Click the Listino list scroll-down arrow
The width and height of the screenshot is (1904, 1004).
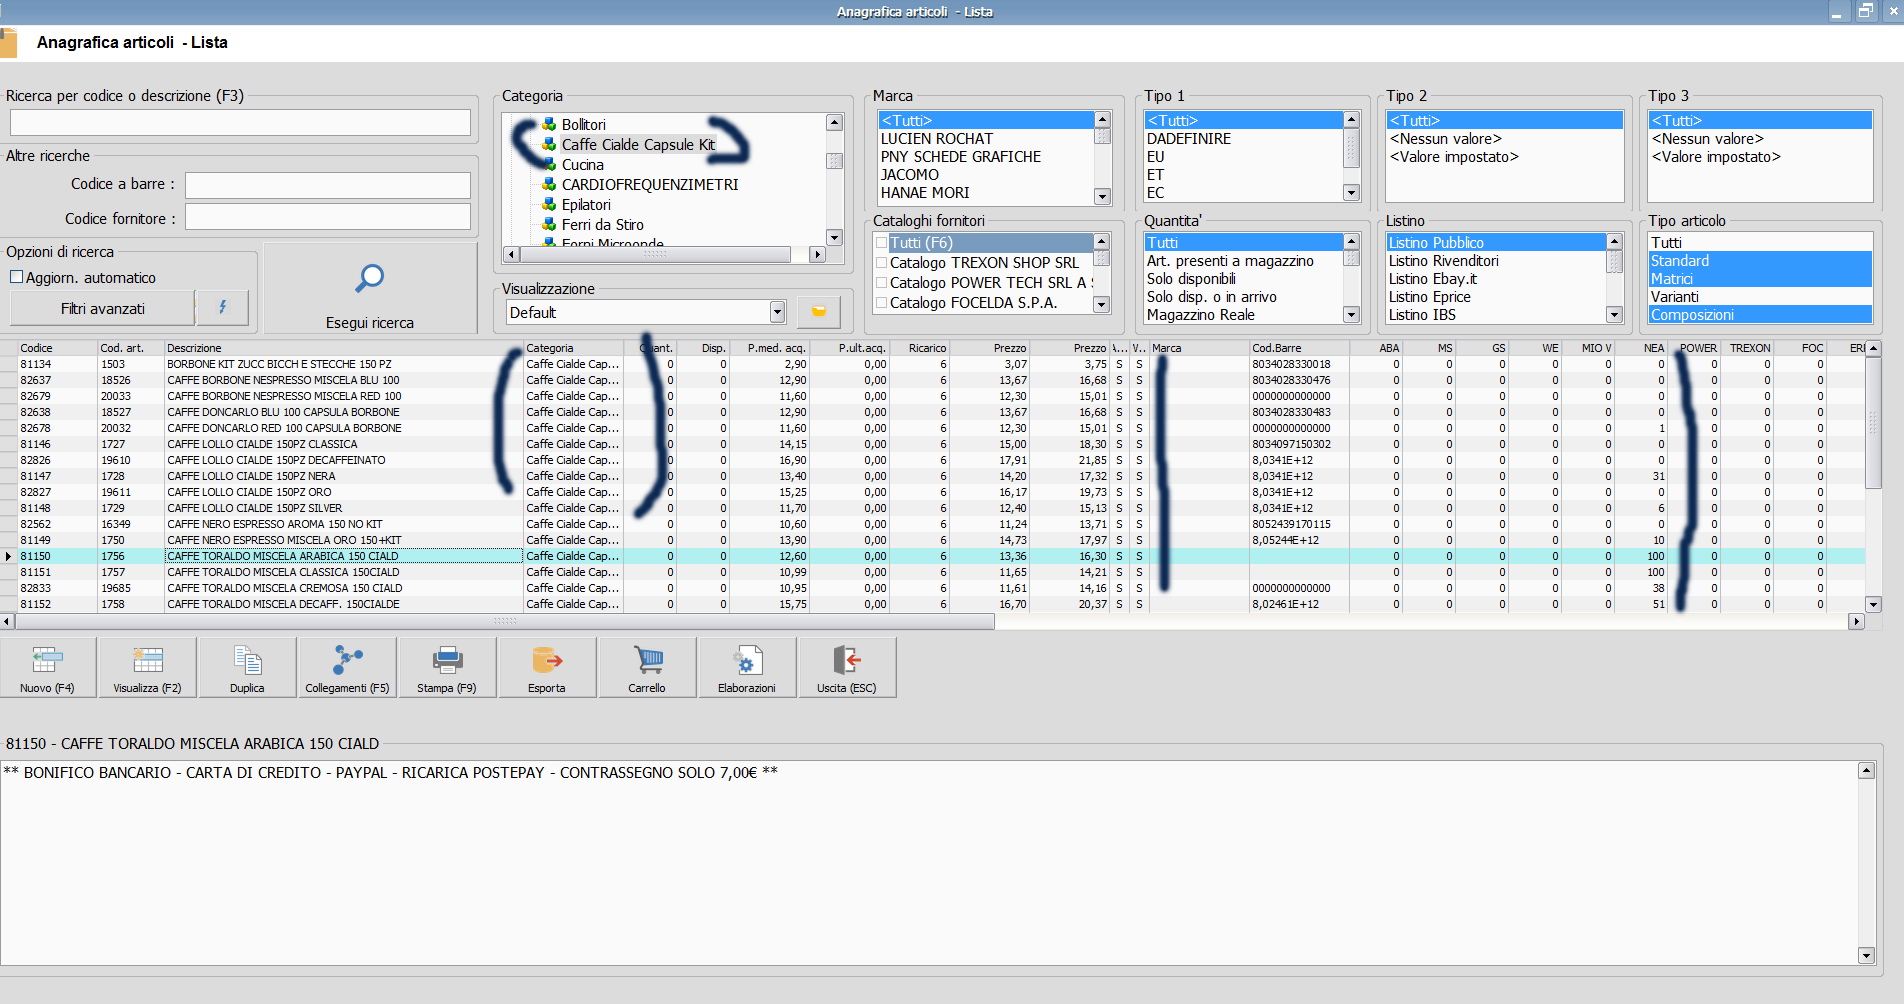(x=1614, y=315)
